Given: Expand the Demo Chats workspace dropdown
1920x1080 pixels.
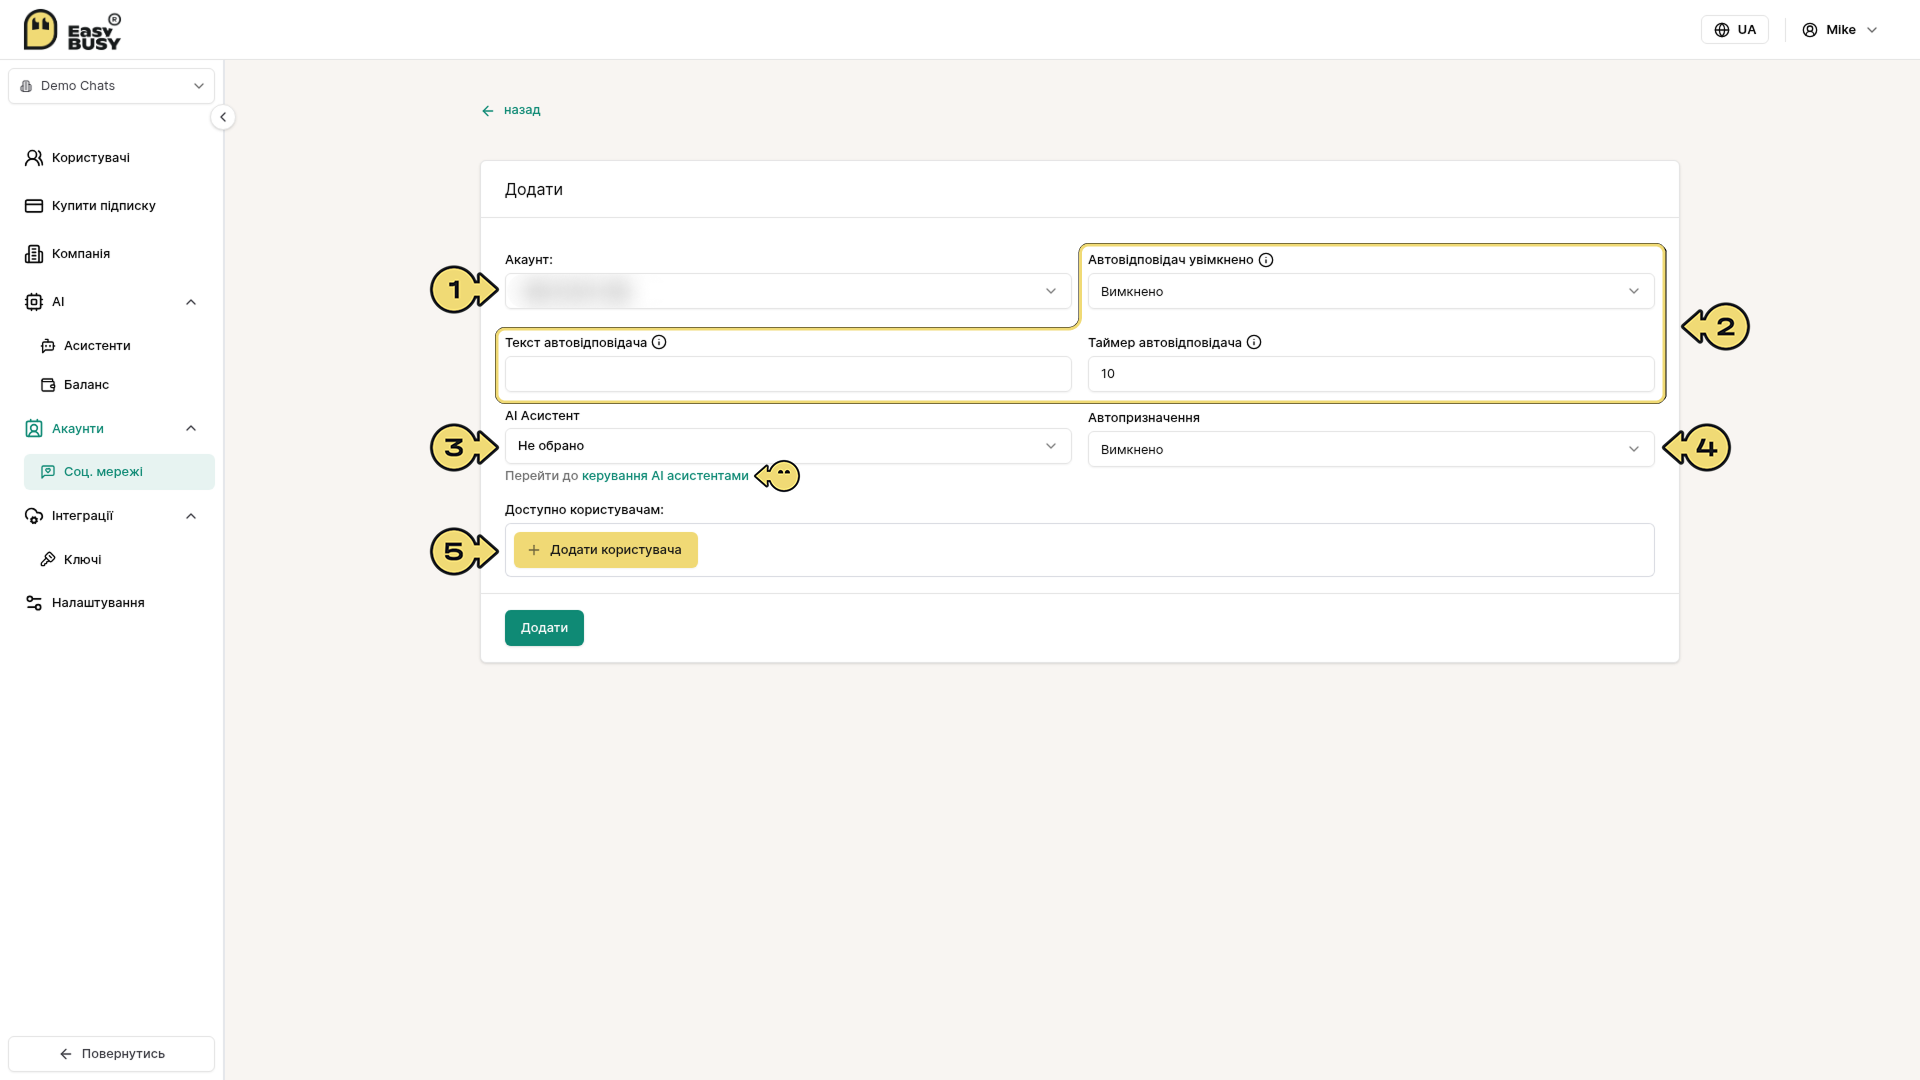Looking at the screenshot, I should [112, 86].
